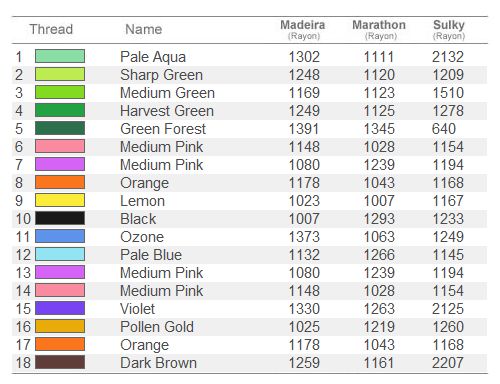Screen dimensions: 500x384
Task: Click the Black thread swatch
Action: pyautogui.click(x=60, y=218)
